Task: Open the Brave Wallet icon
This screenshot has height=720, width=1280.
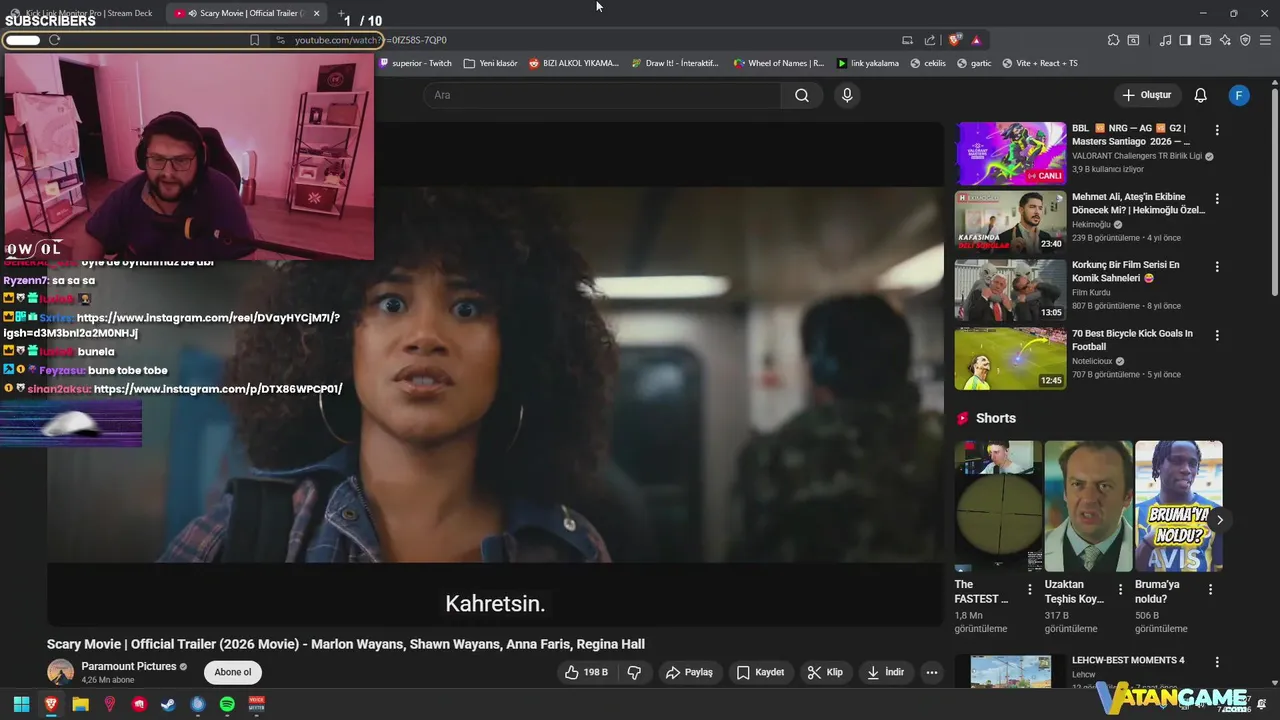Action: [x=1205, y=40]
